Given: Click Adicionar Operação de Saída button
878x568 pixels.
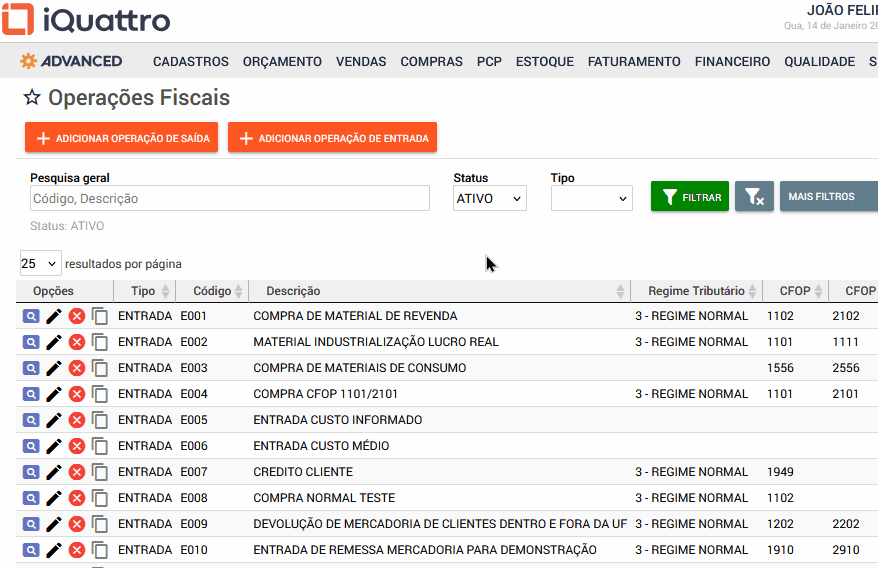Looking at the screenshot, I should point(121,138).
